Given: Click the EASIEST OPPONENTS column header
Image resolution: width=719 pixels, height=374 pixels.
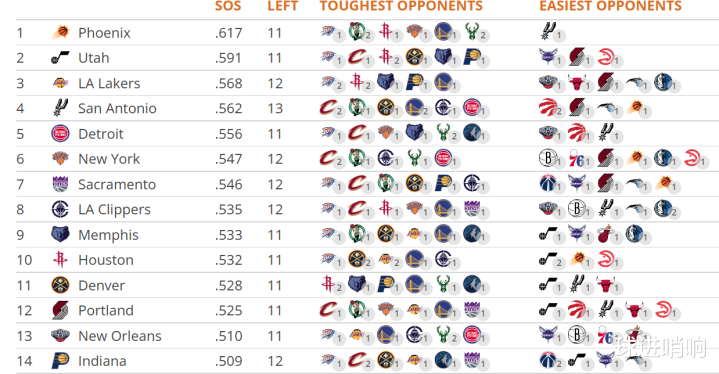Looking at the screenshot, I should [610, 6].
